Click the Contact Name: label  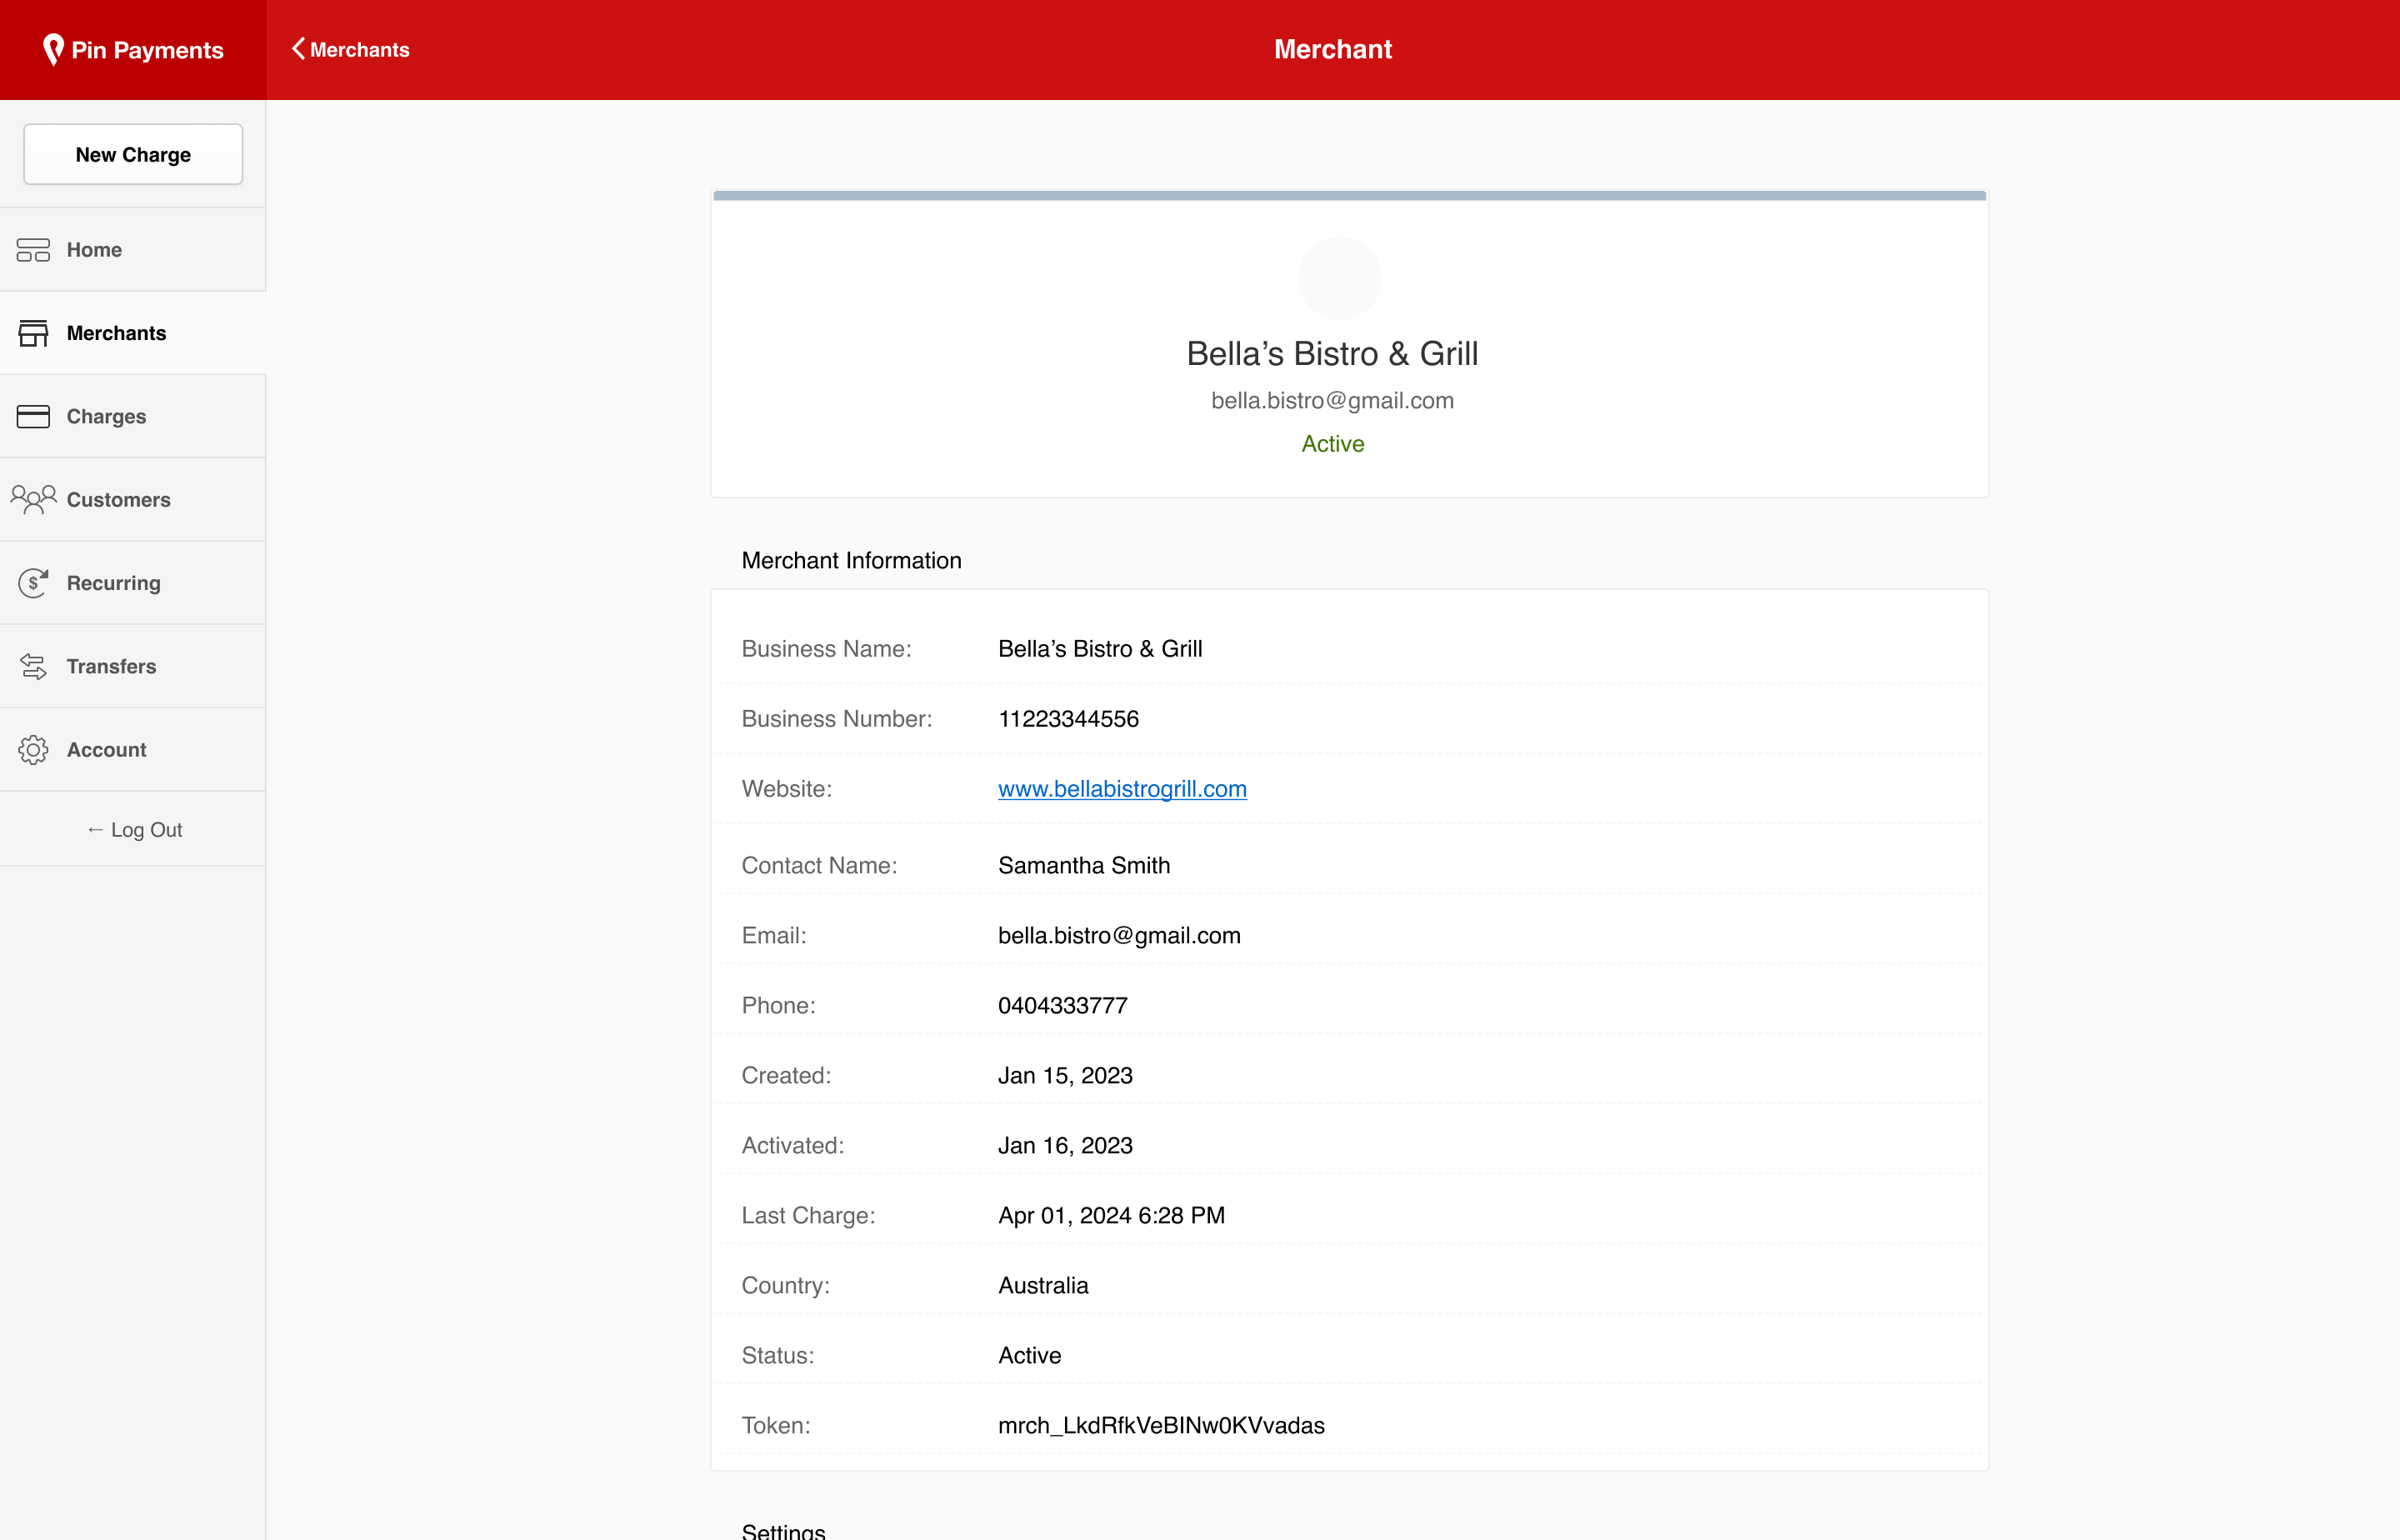coord(819,865)
